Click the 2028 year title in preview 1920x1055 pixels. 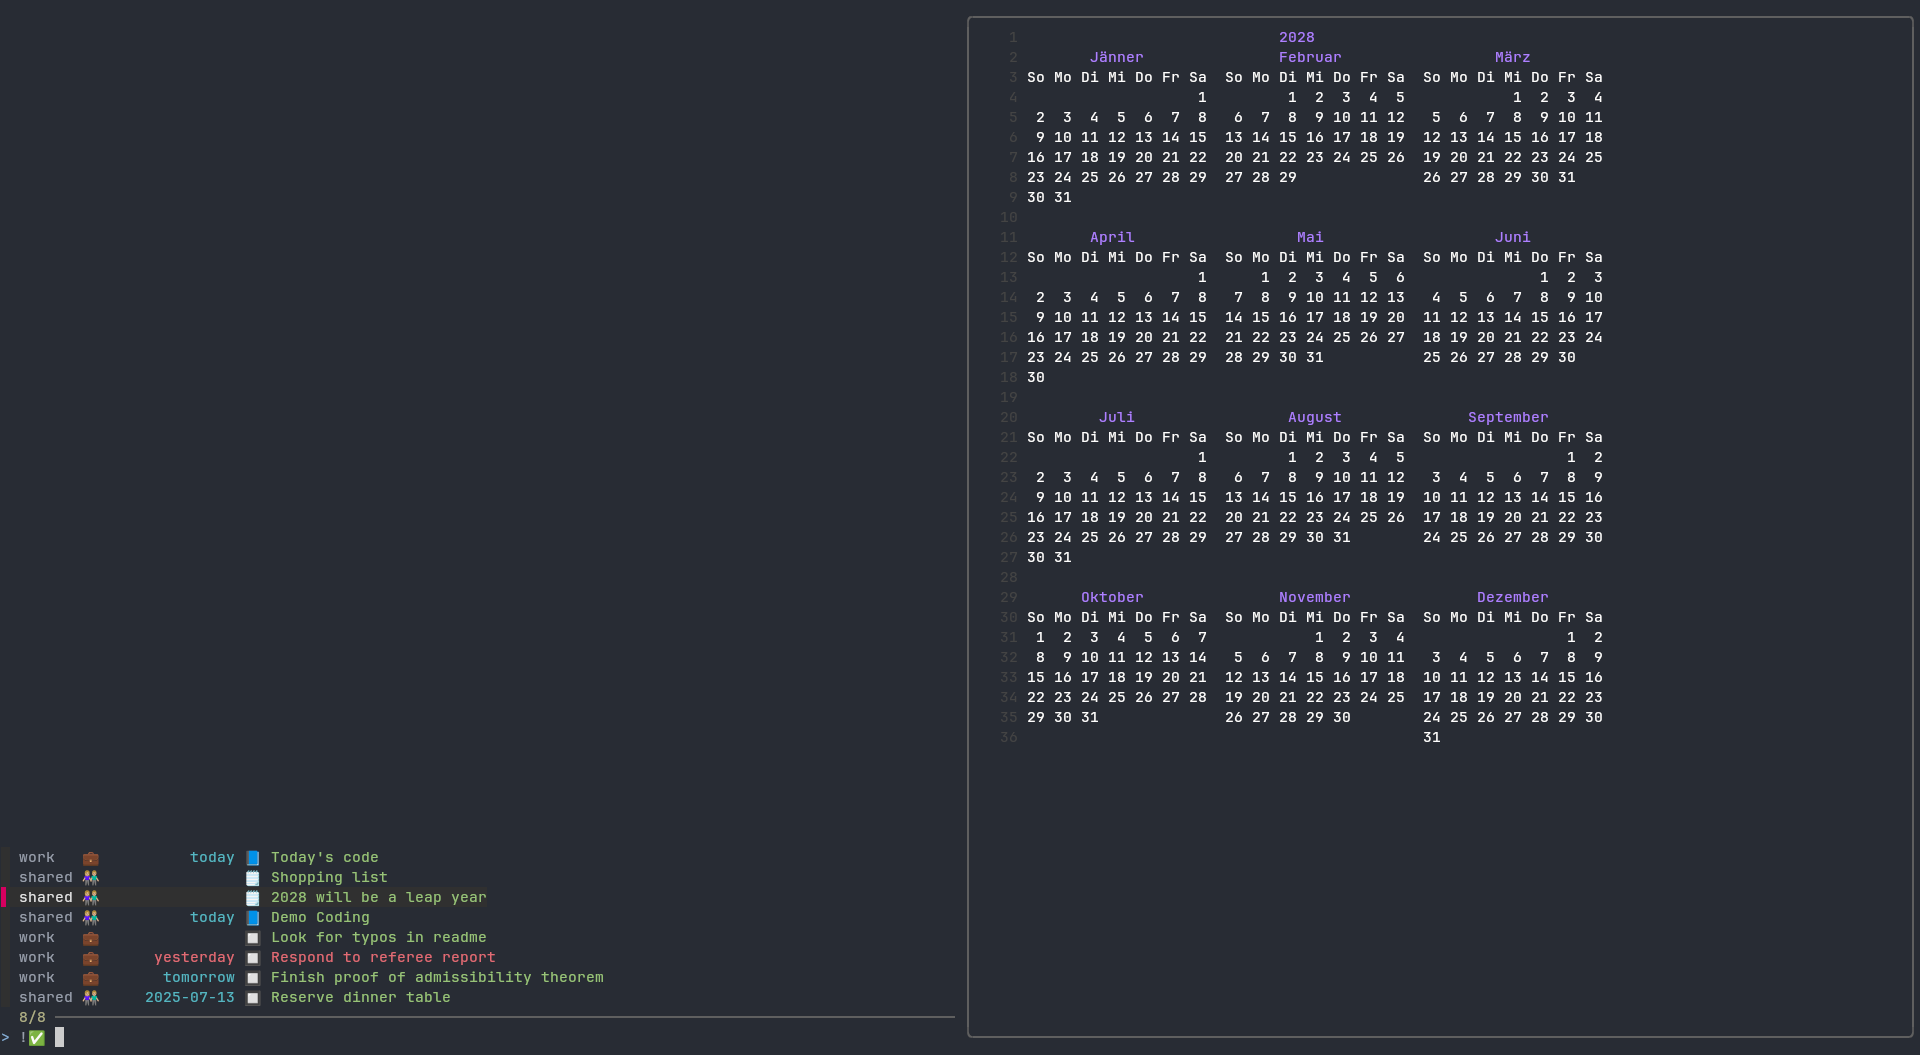[1297, 38]
